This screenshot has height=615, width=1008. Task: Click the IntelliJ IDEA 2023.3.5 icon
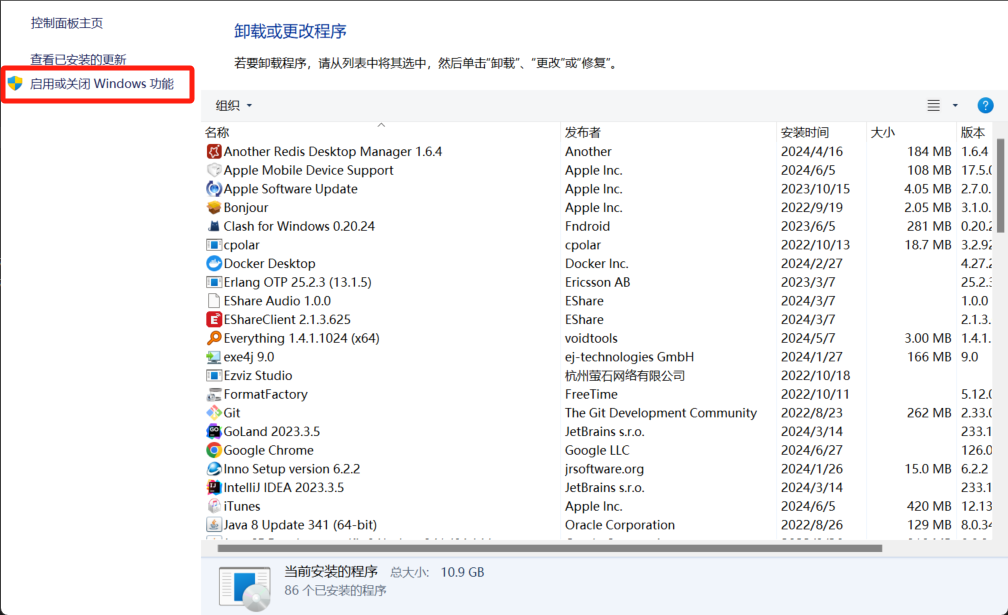point(213,488)
